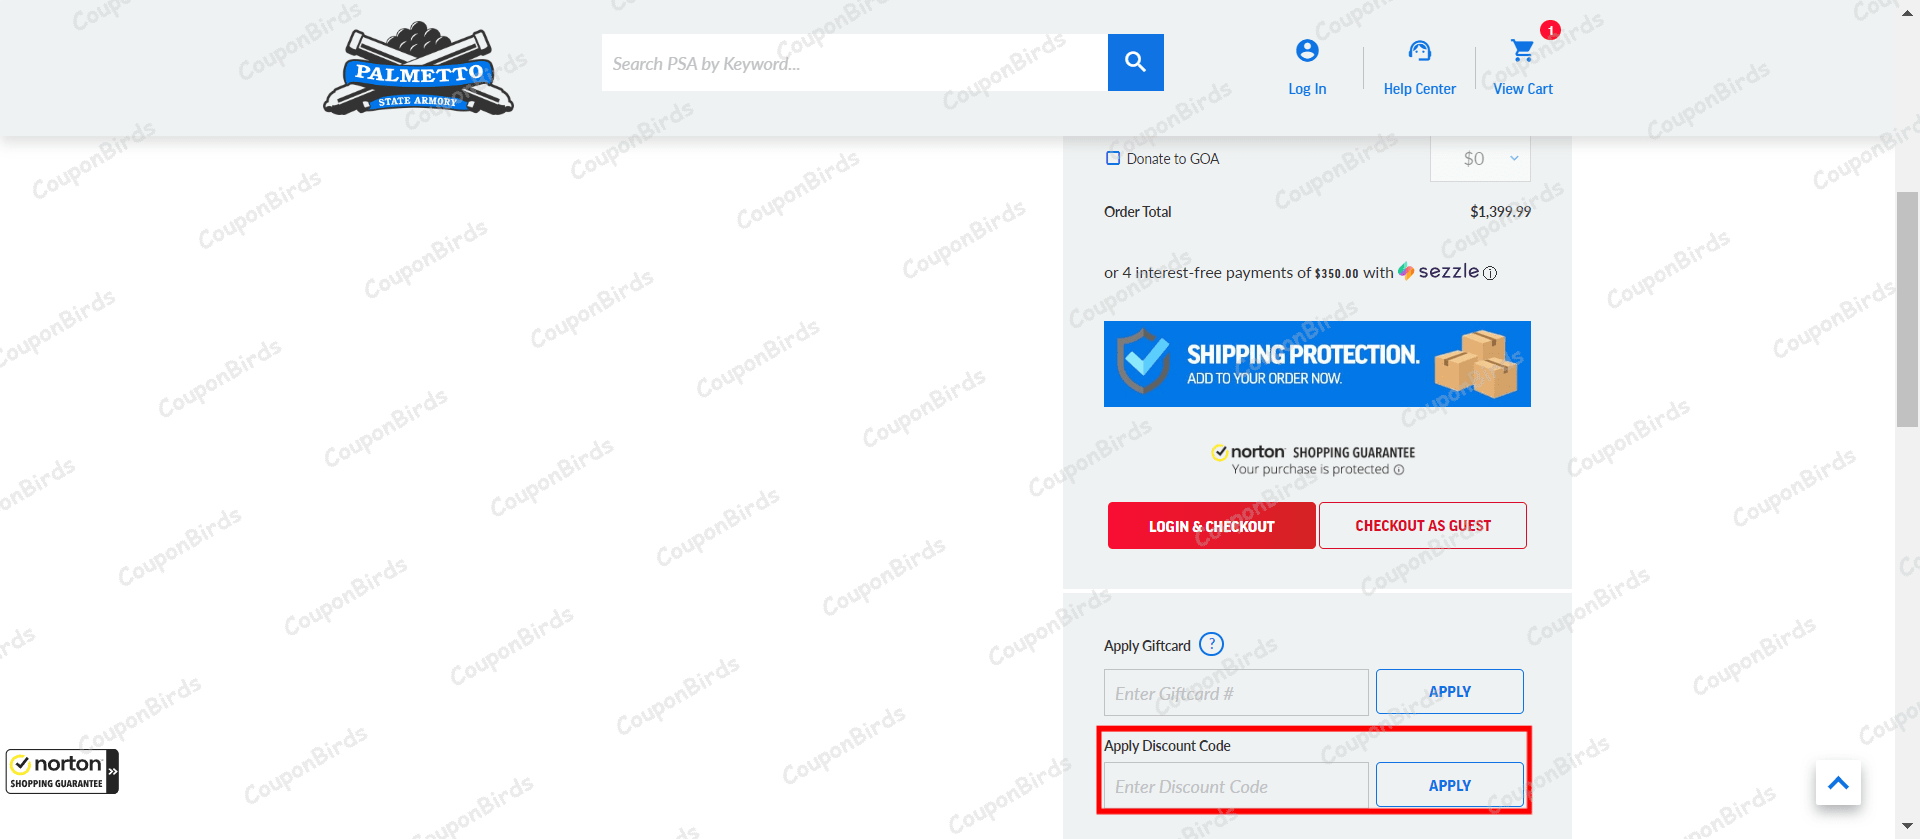Open the shopping cart icon
1920x839 pixels.
[1522, 50]
